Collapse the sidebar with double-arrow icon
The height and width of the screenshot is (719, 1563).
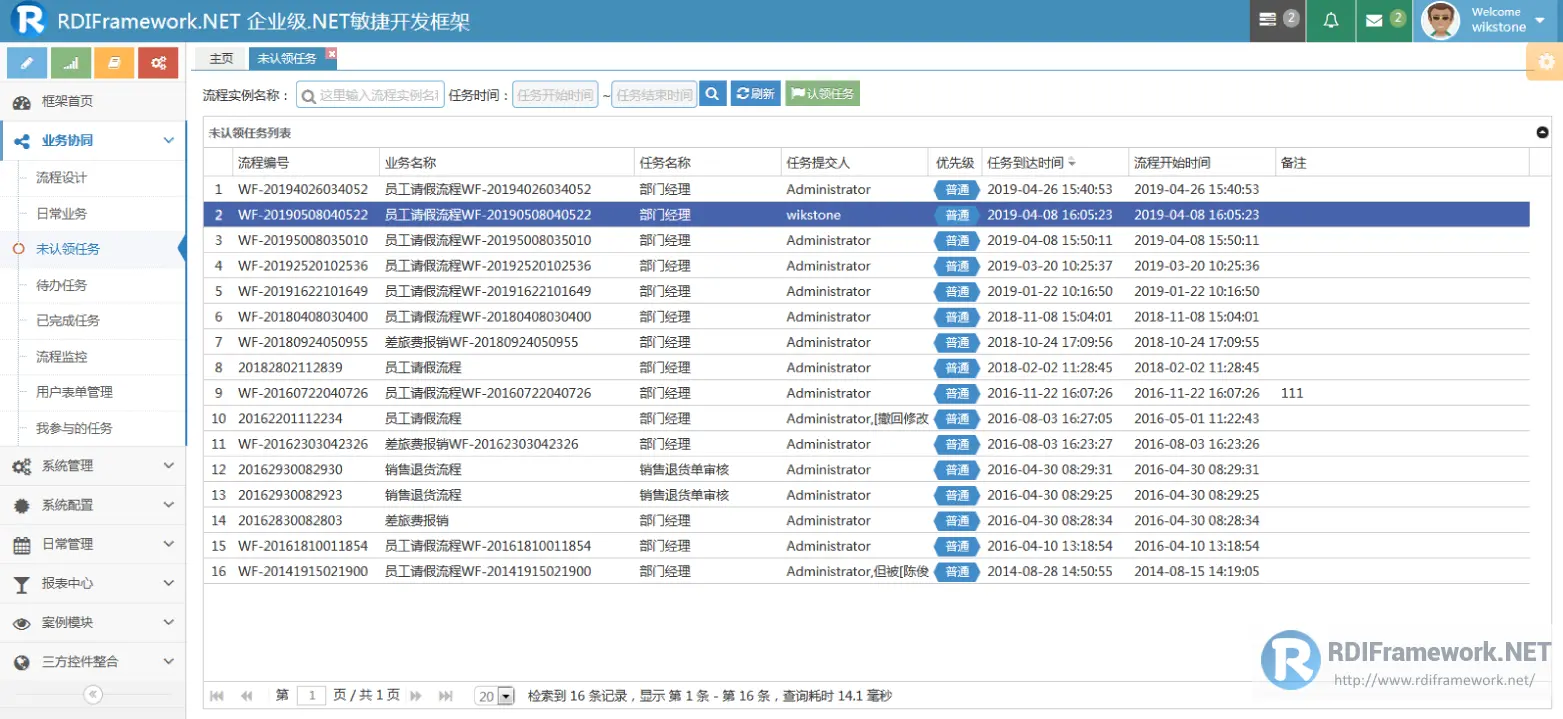coord(92,695)
